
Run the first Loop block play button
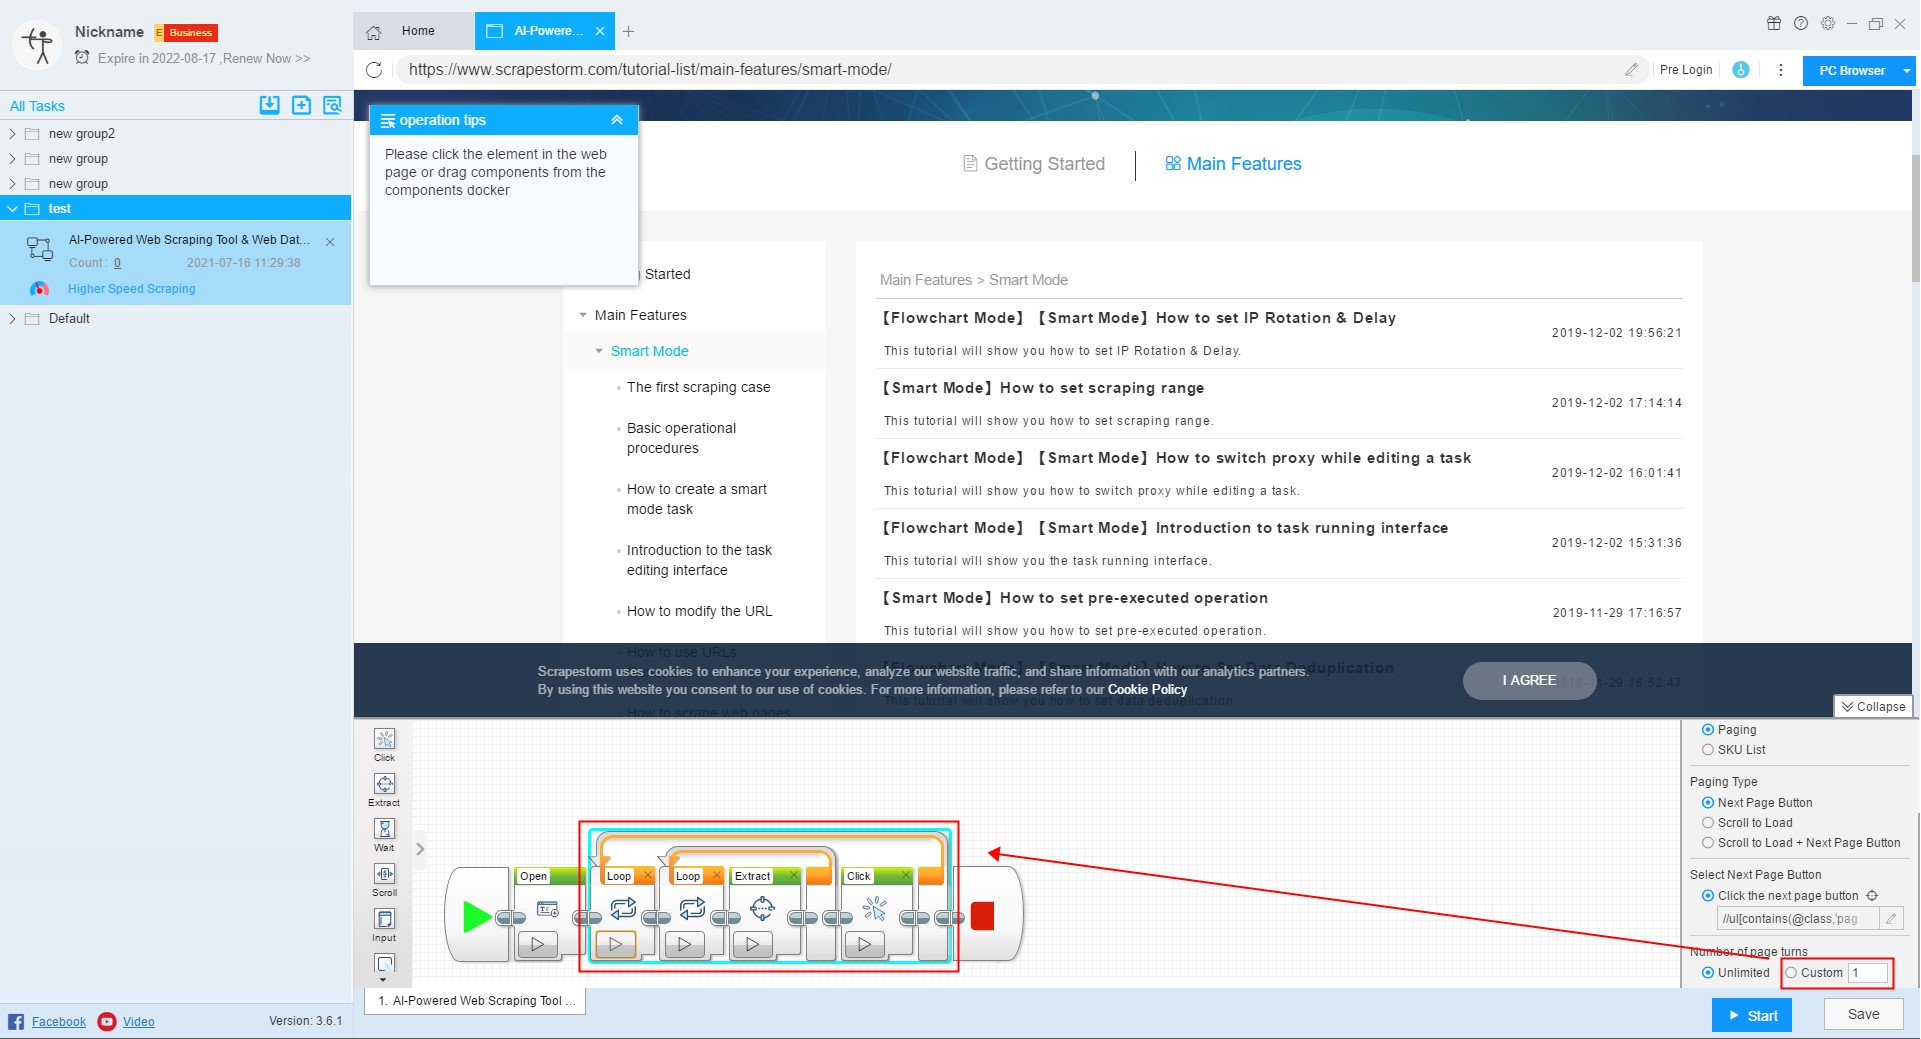coord(616,943)
